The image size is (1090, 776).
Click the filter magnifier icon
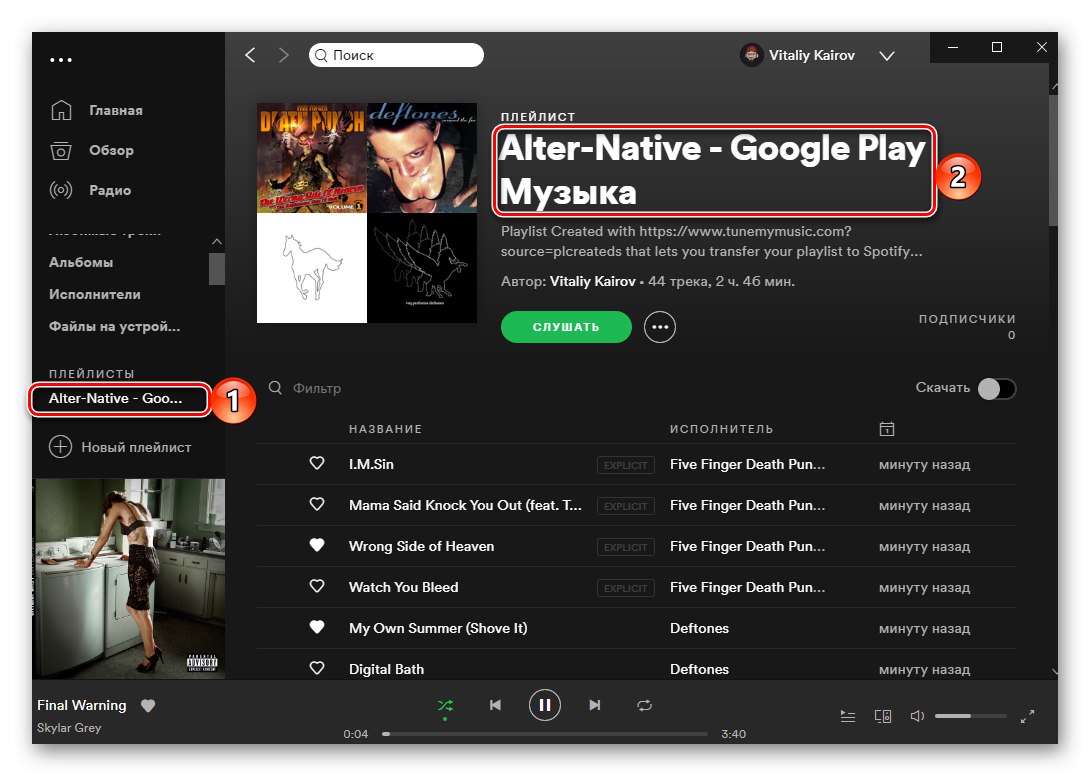coord(275,387)
